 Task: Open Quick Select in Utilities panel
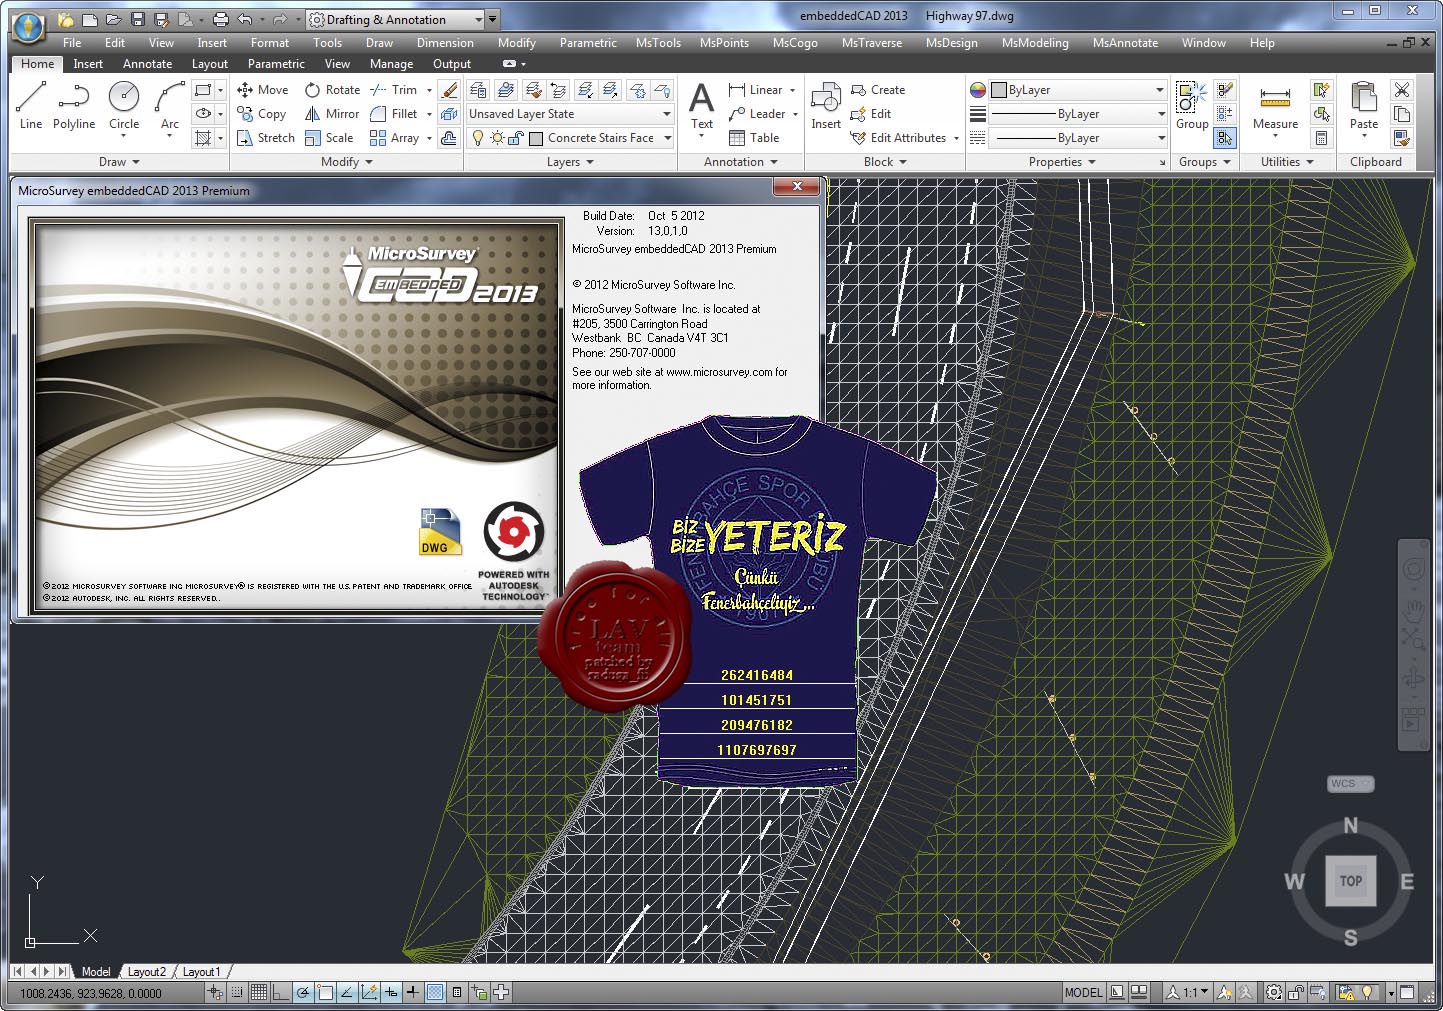(1322, 90)
